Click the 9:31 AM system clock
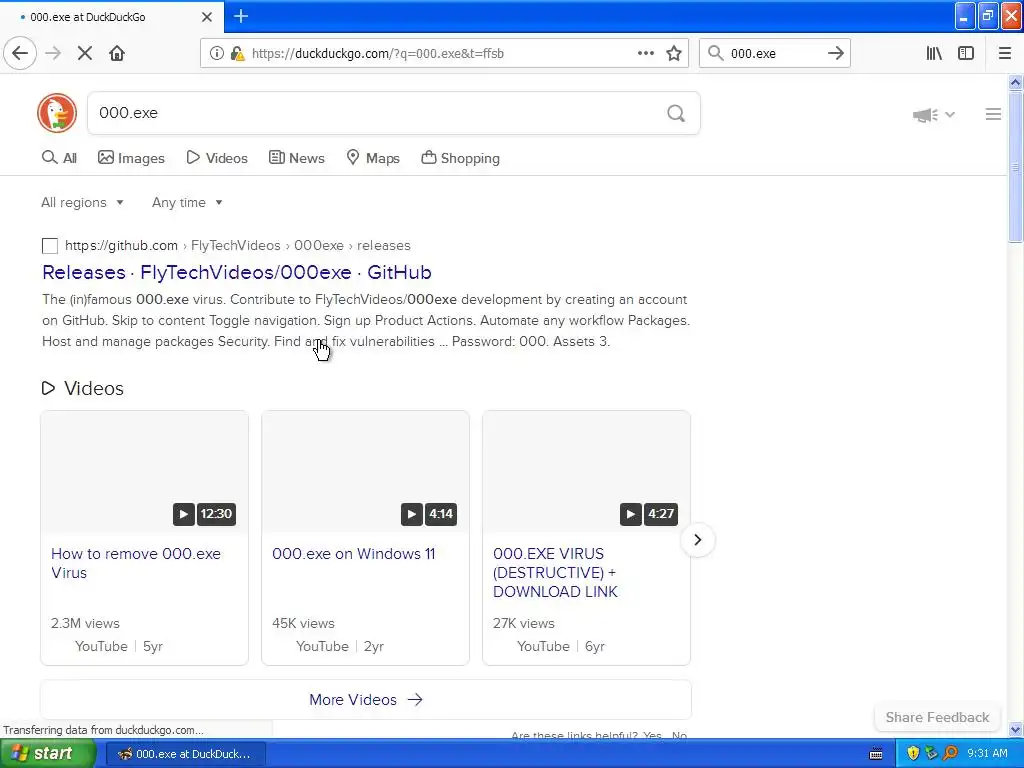 (x=987, y=754)
